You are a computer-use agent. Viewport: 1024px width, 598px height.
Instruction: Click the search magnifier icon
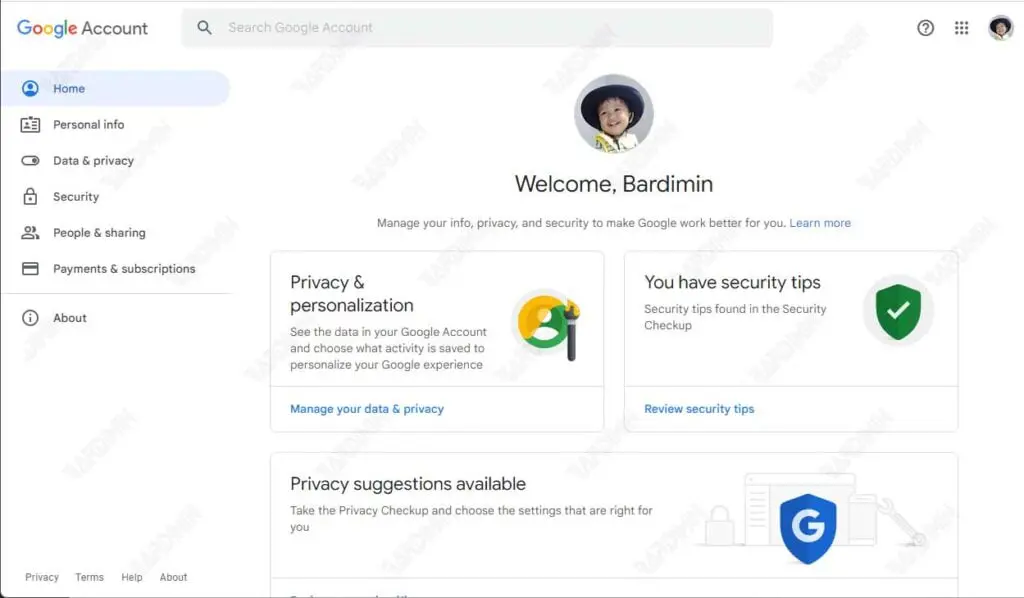(204, 27)
